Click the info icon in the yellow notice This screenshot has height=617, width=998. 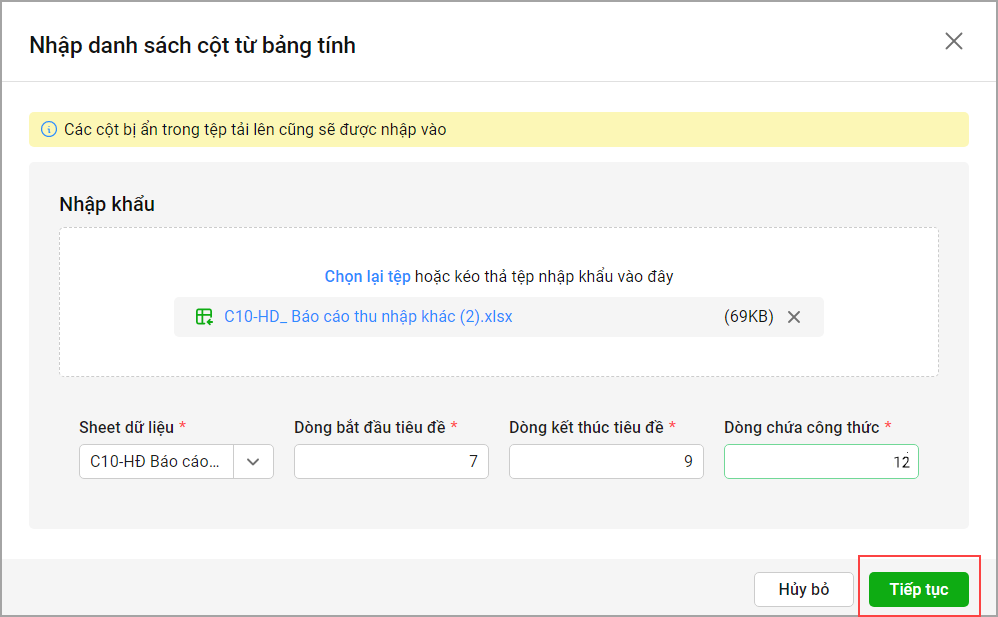pyautogui.click(x=48, y=130)
